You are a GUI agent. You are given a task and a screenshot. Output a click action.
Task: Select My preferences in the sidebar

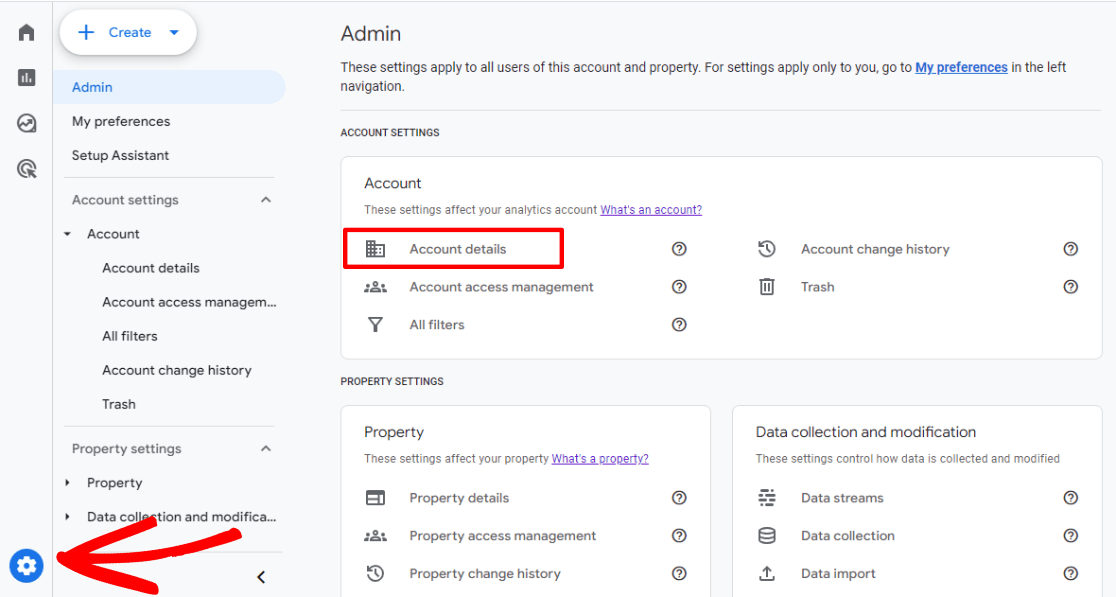[x=121, y=122]
